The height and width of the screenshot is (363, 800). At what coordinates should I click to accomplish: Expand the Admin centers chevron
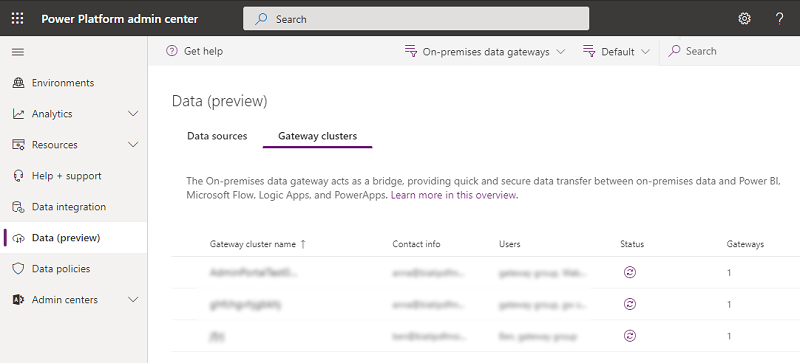pos(133,300)
